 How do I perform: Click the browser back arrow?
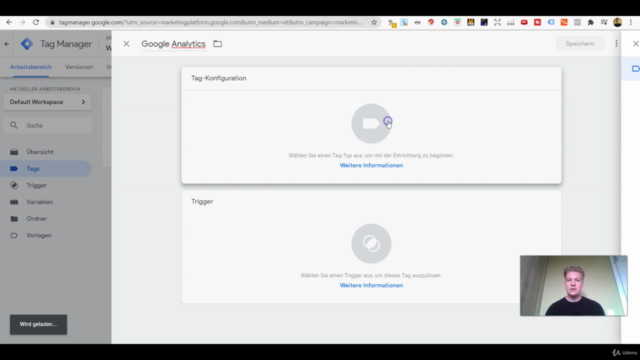(x=9, y=22)
